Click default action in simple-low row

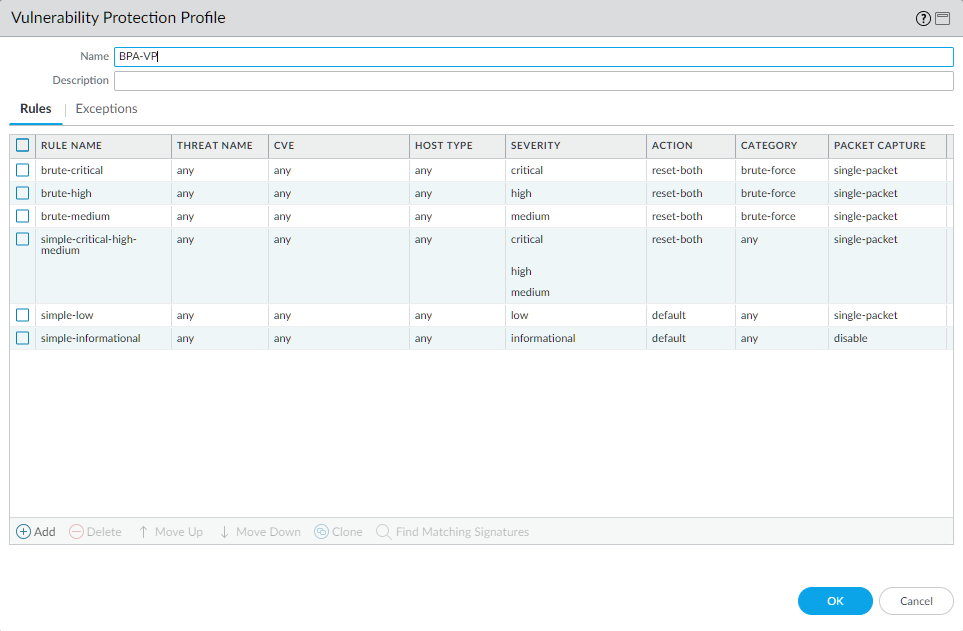point(668,315)
